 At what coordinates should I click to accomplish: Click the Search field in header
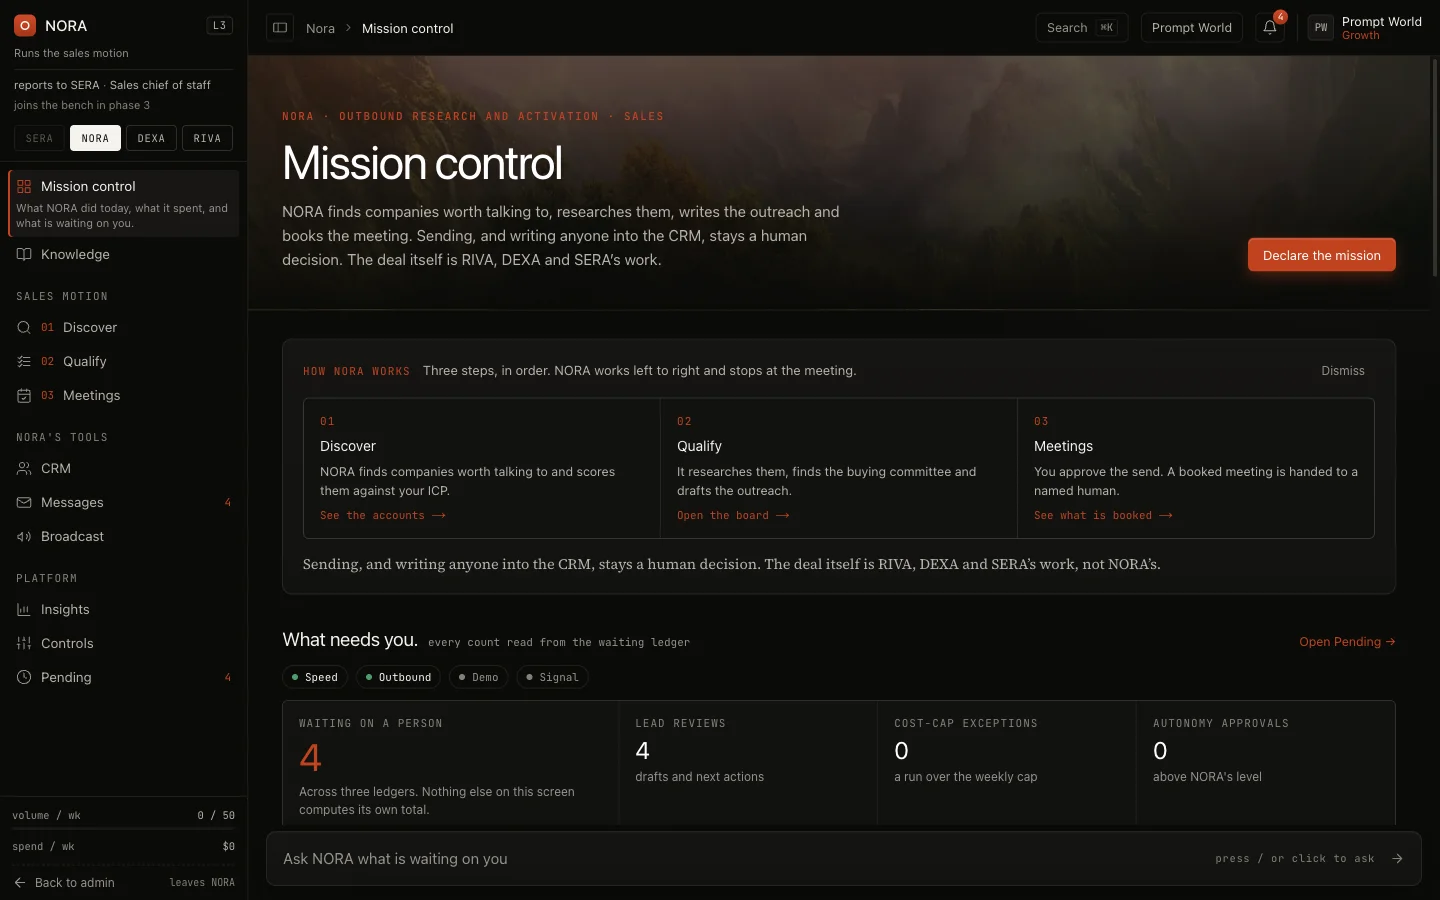[1082, 28]
